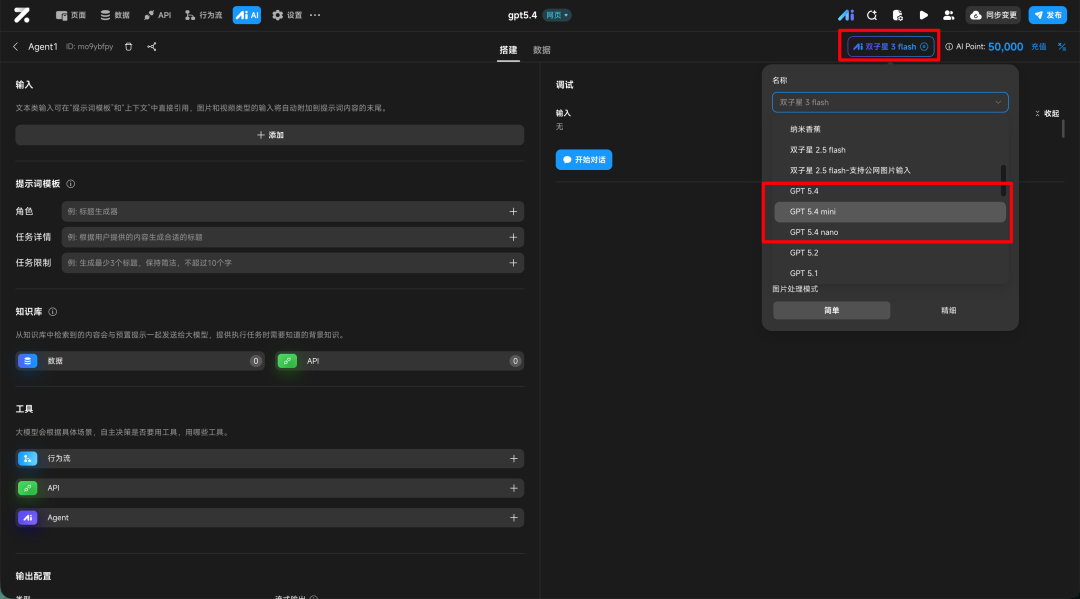This screenshot has width=1080, height=599.
Task: Select the GPT 5.2 model option
Action: click(x=889, y=253)
